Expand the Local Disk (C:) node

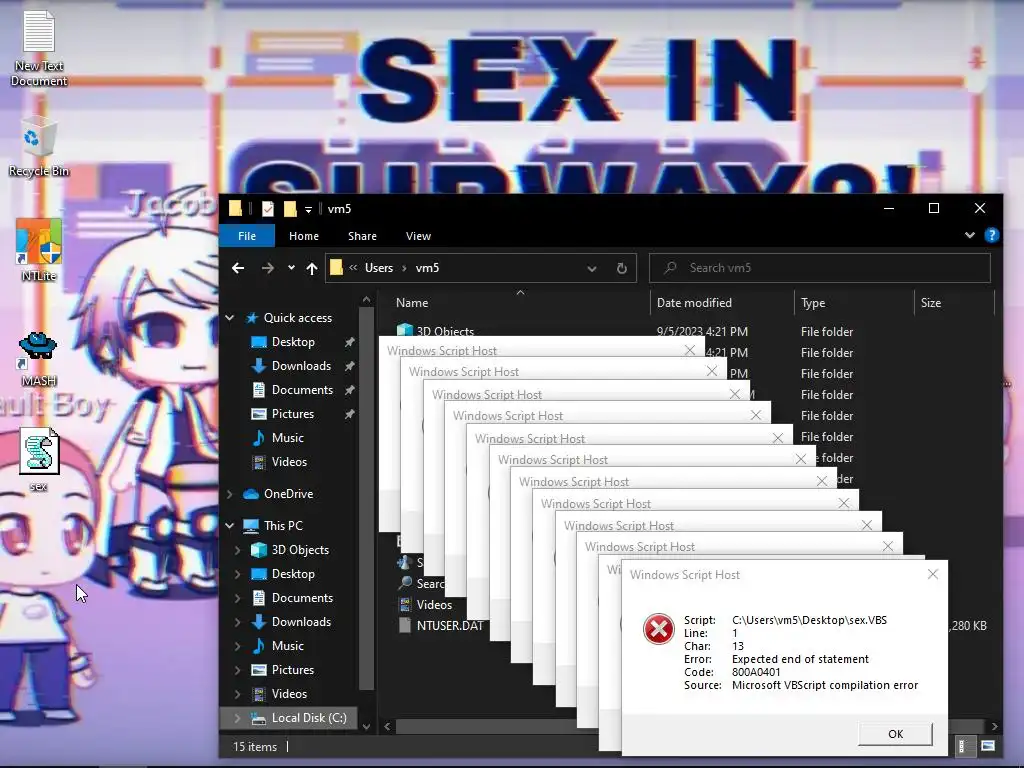(x=238, y=718)
